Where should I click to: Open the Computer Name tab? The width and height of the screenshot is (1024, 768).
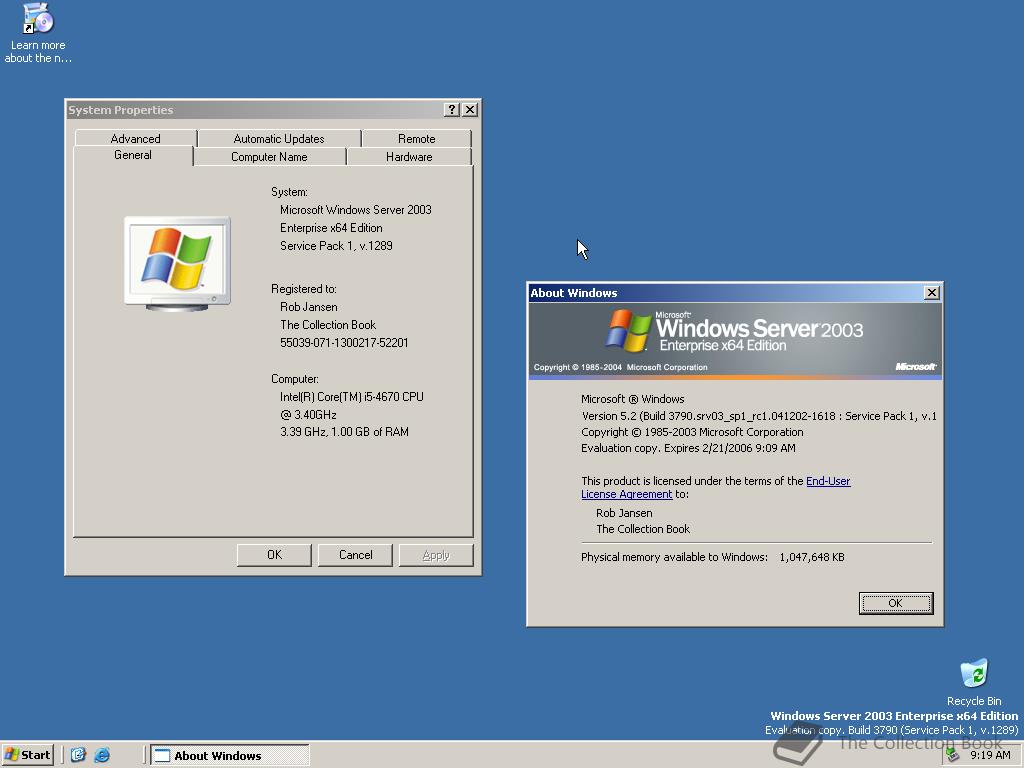(269, 157)
